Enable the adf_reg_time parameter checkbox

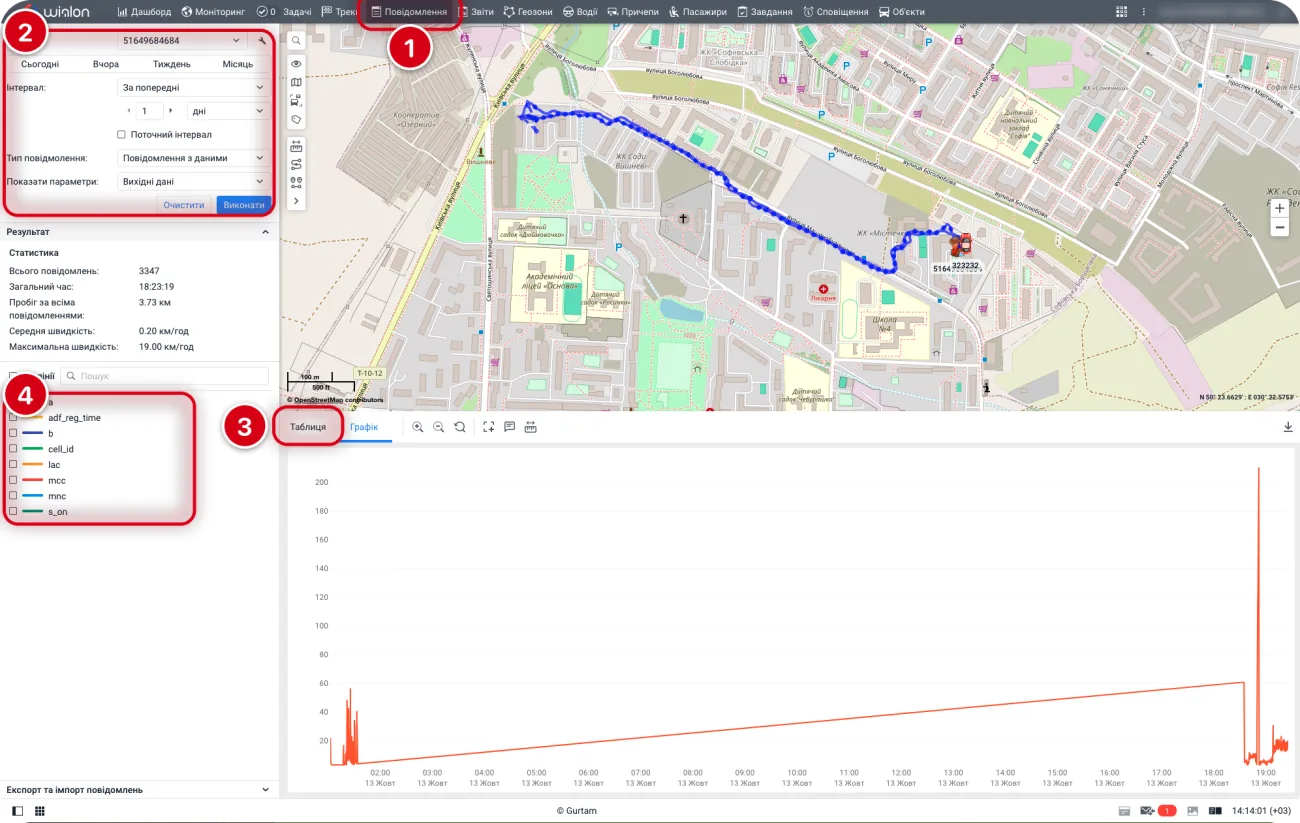(x=13, y=418)
